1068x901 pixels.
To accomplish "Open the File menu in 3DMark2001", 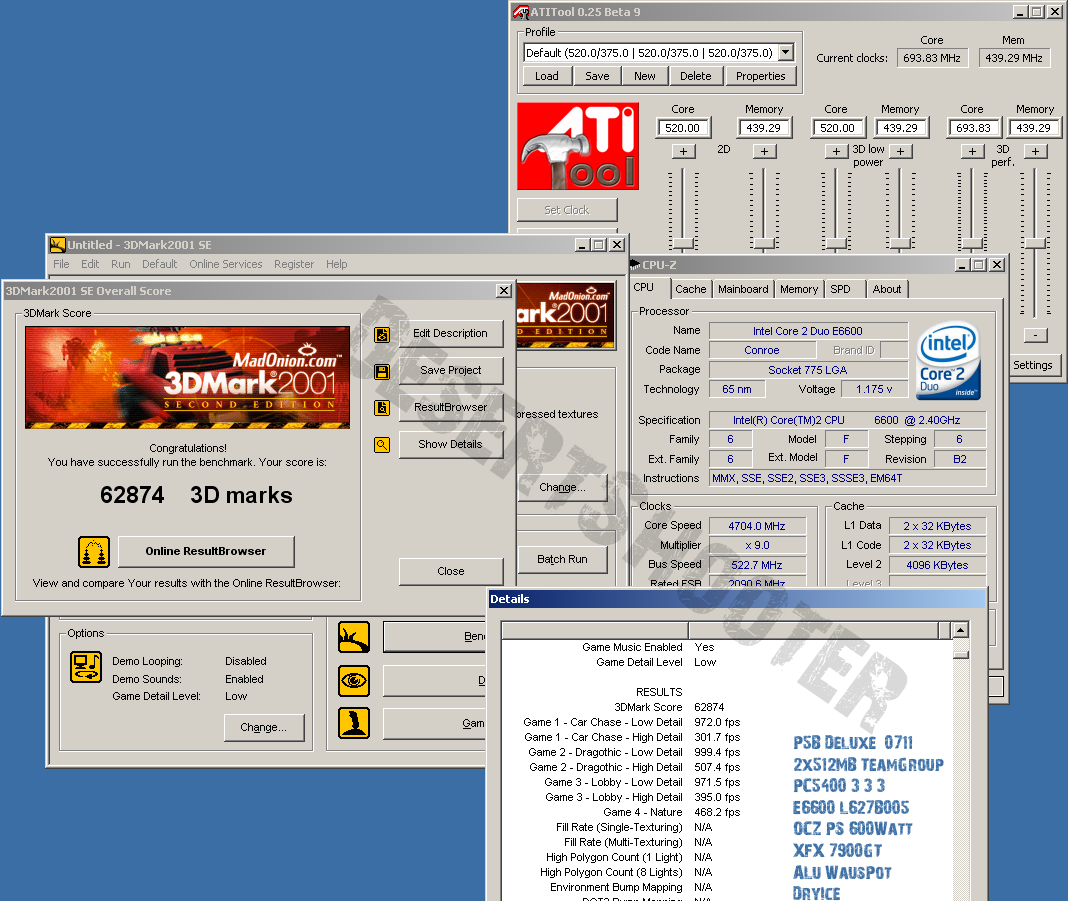I will click(61, 264).
